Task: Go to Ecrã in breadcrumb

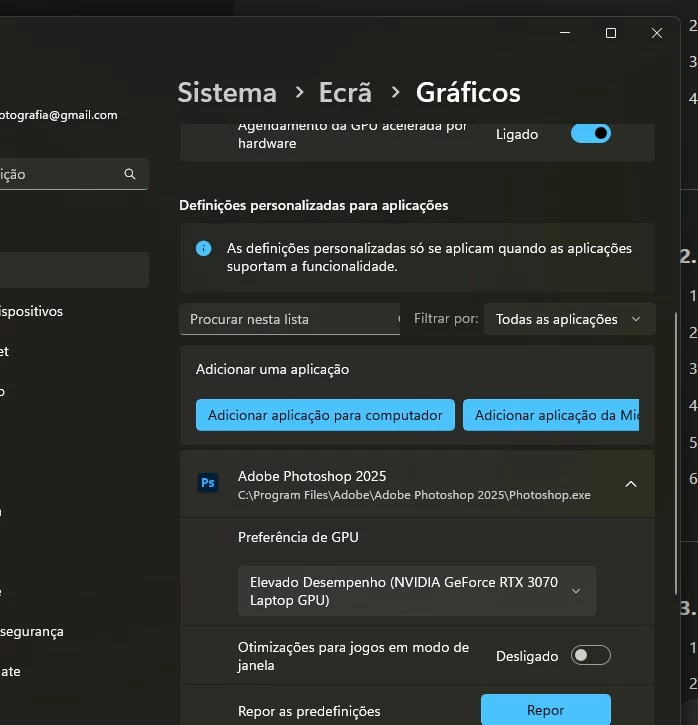Action: (x=345, y=92)
